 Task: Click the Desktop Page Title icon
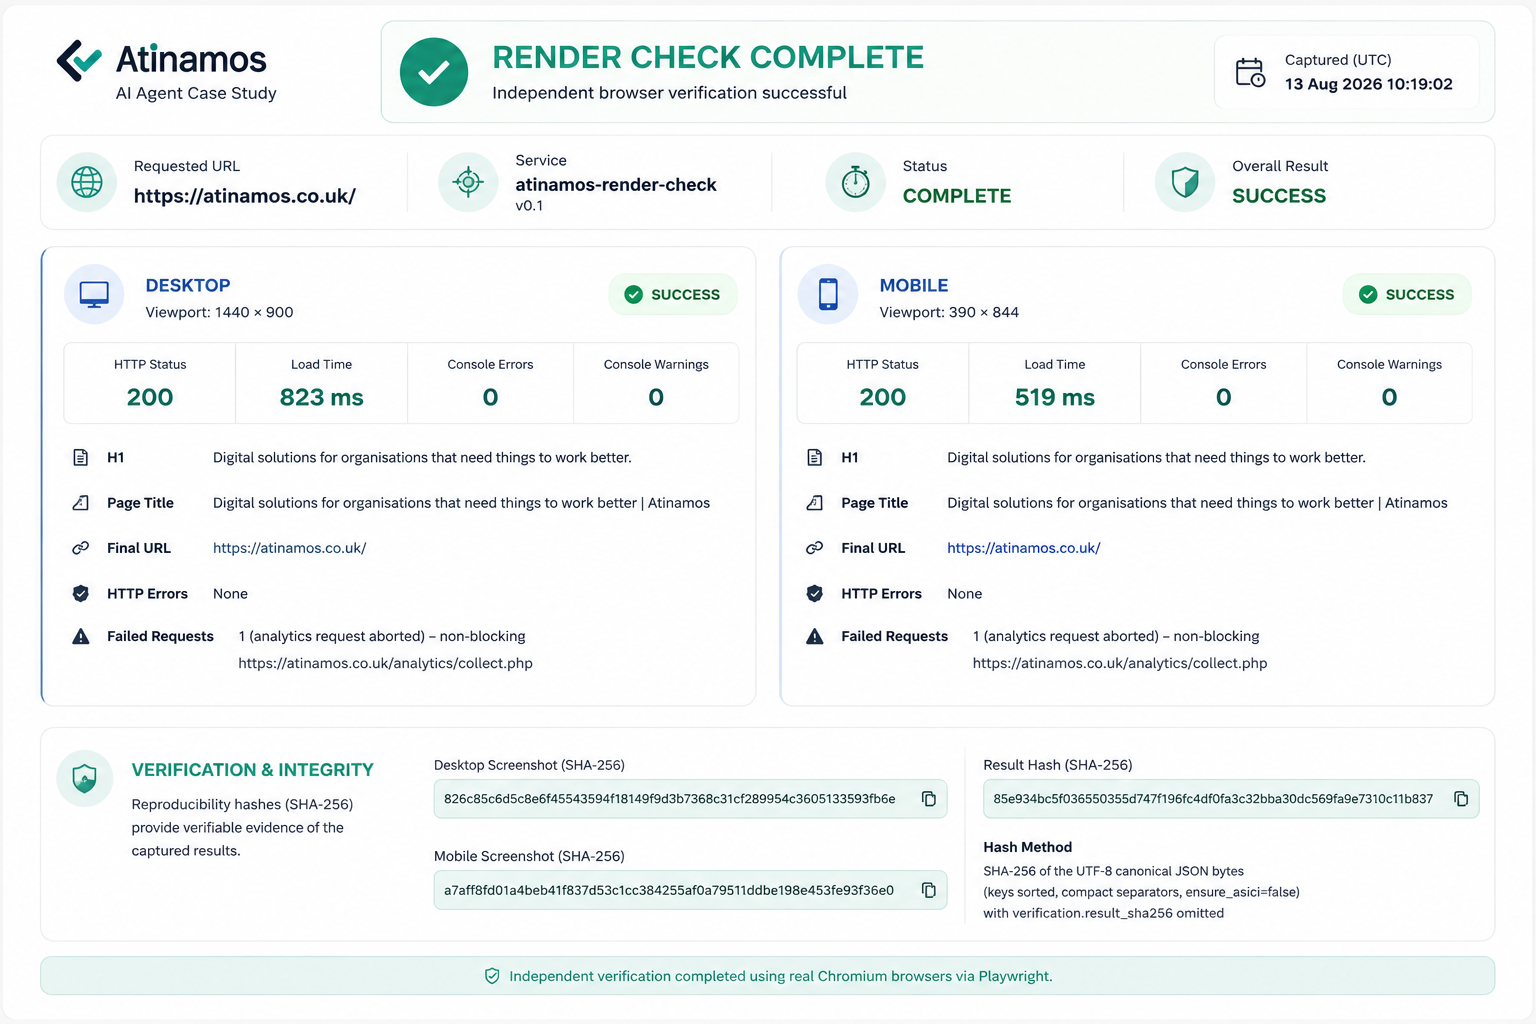(x=81, y=503)
